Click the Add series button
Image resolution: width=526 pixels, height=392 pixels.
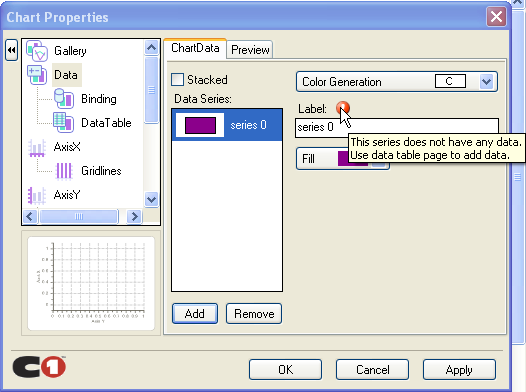(195, 314)
